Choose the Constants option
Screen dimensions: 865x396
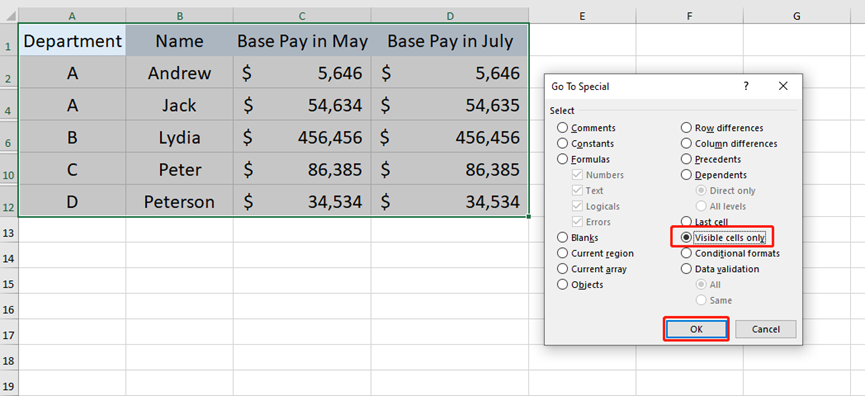[562, 143]
